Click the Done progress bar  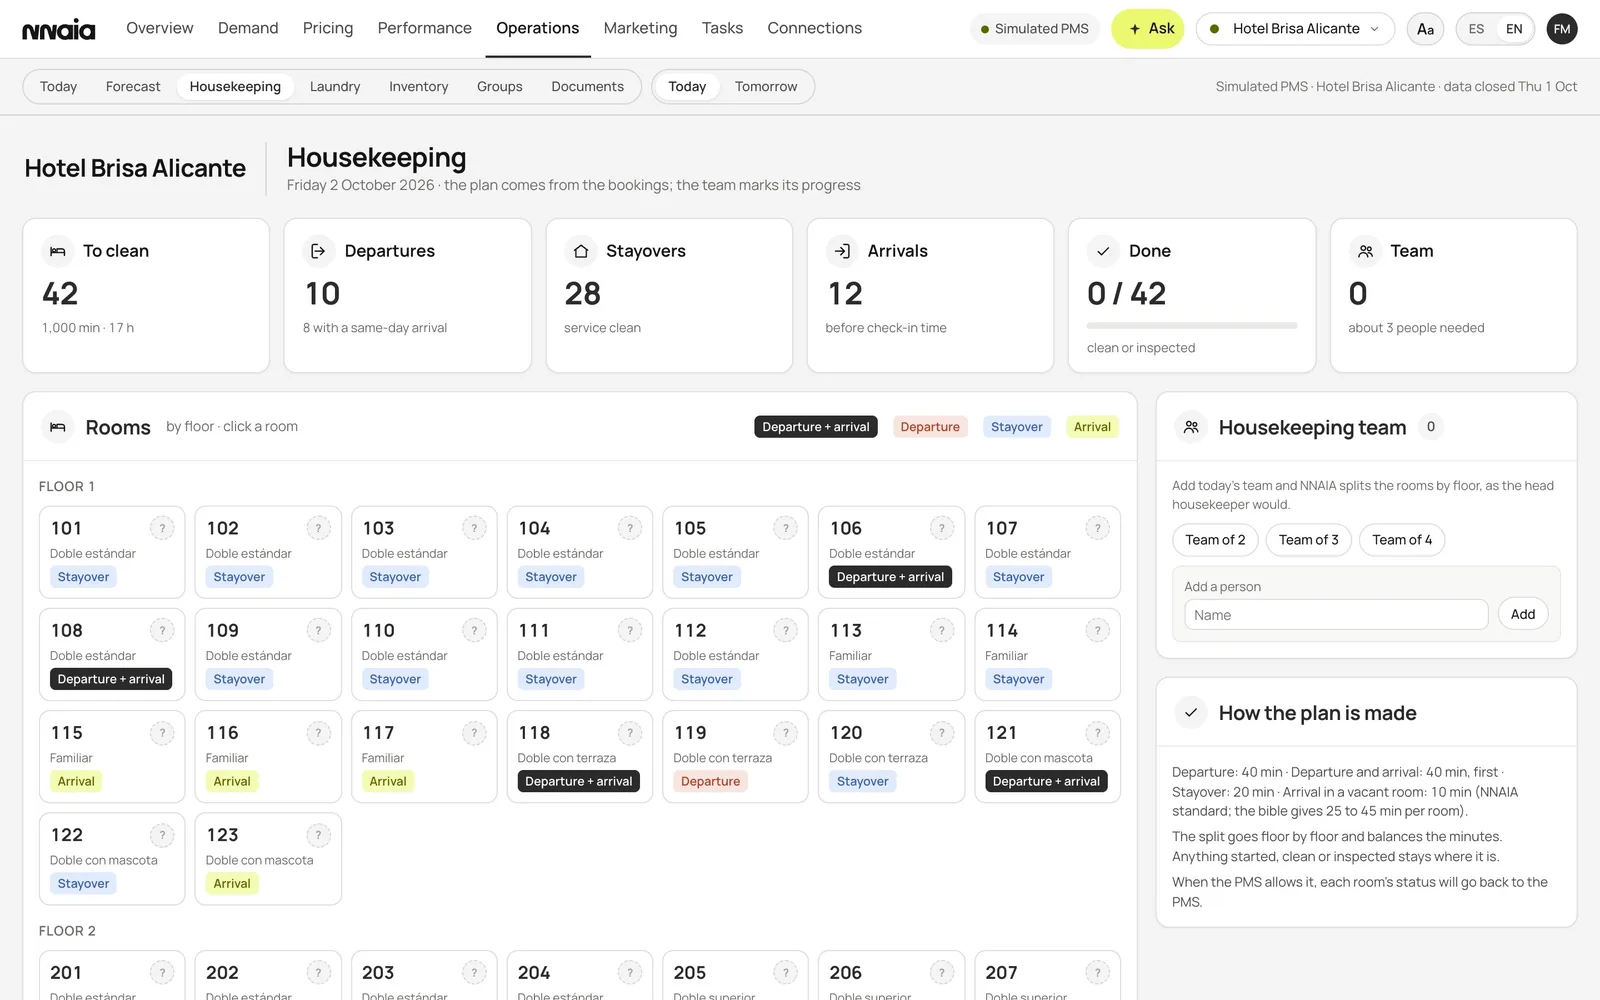point(1191,325)
